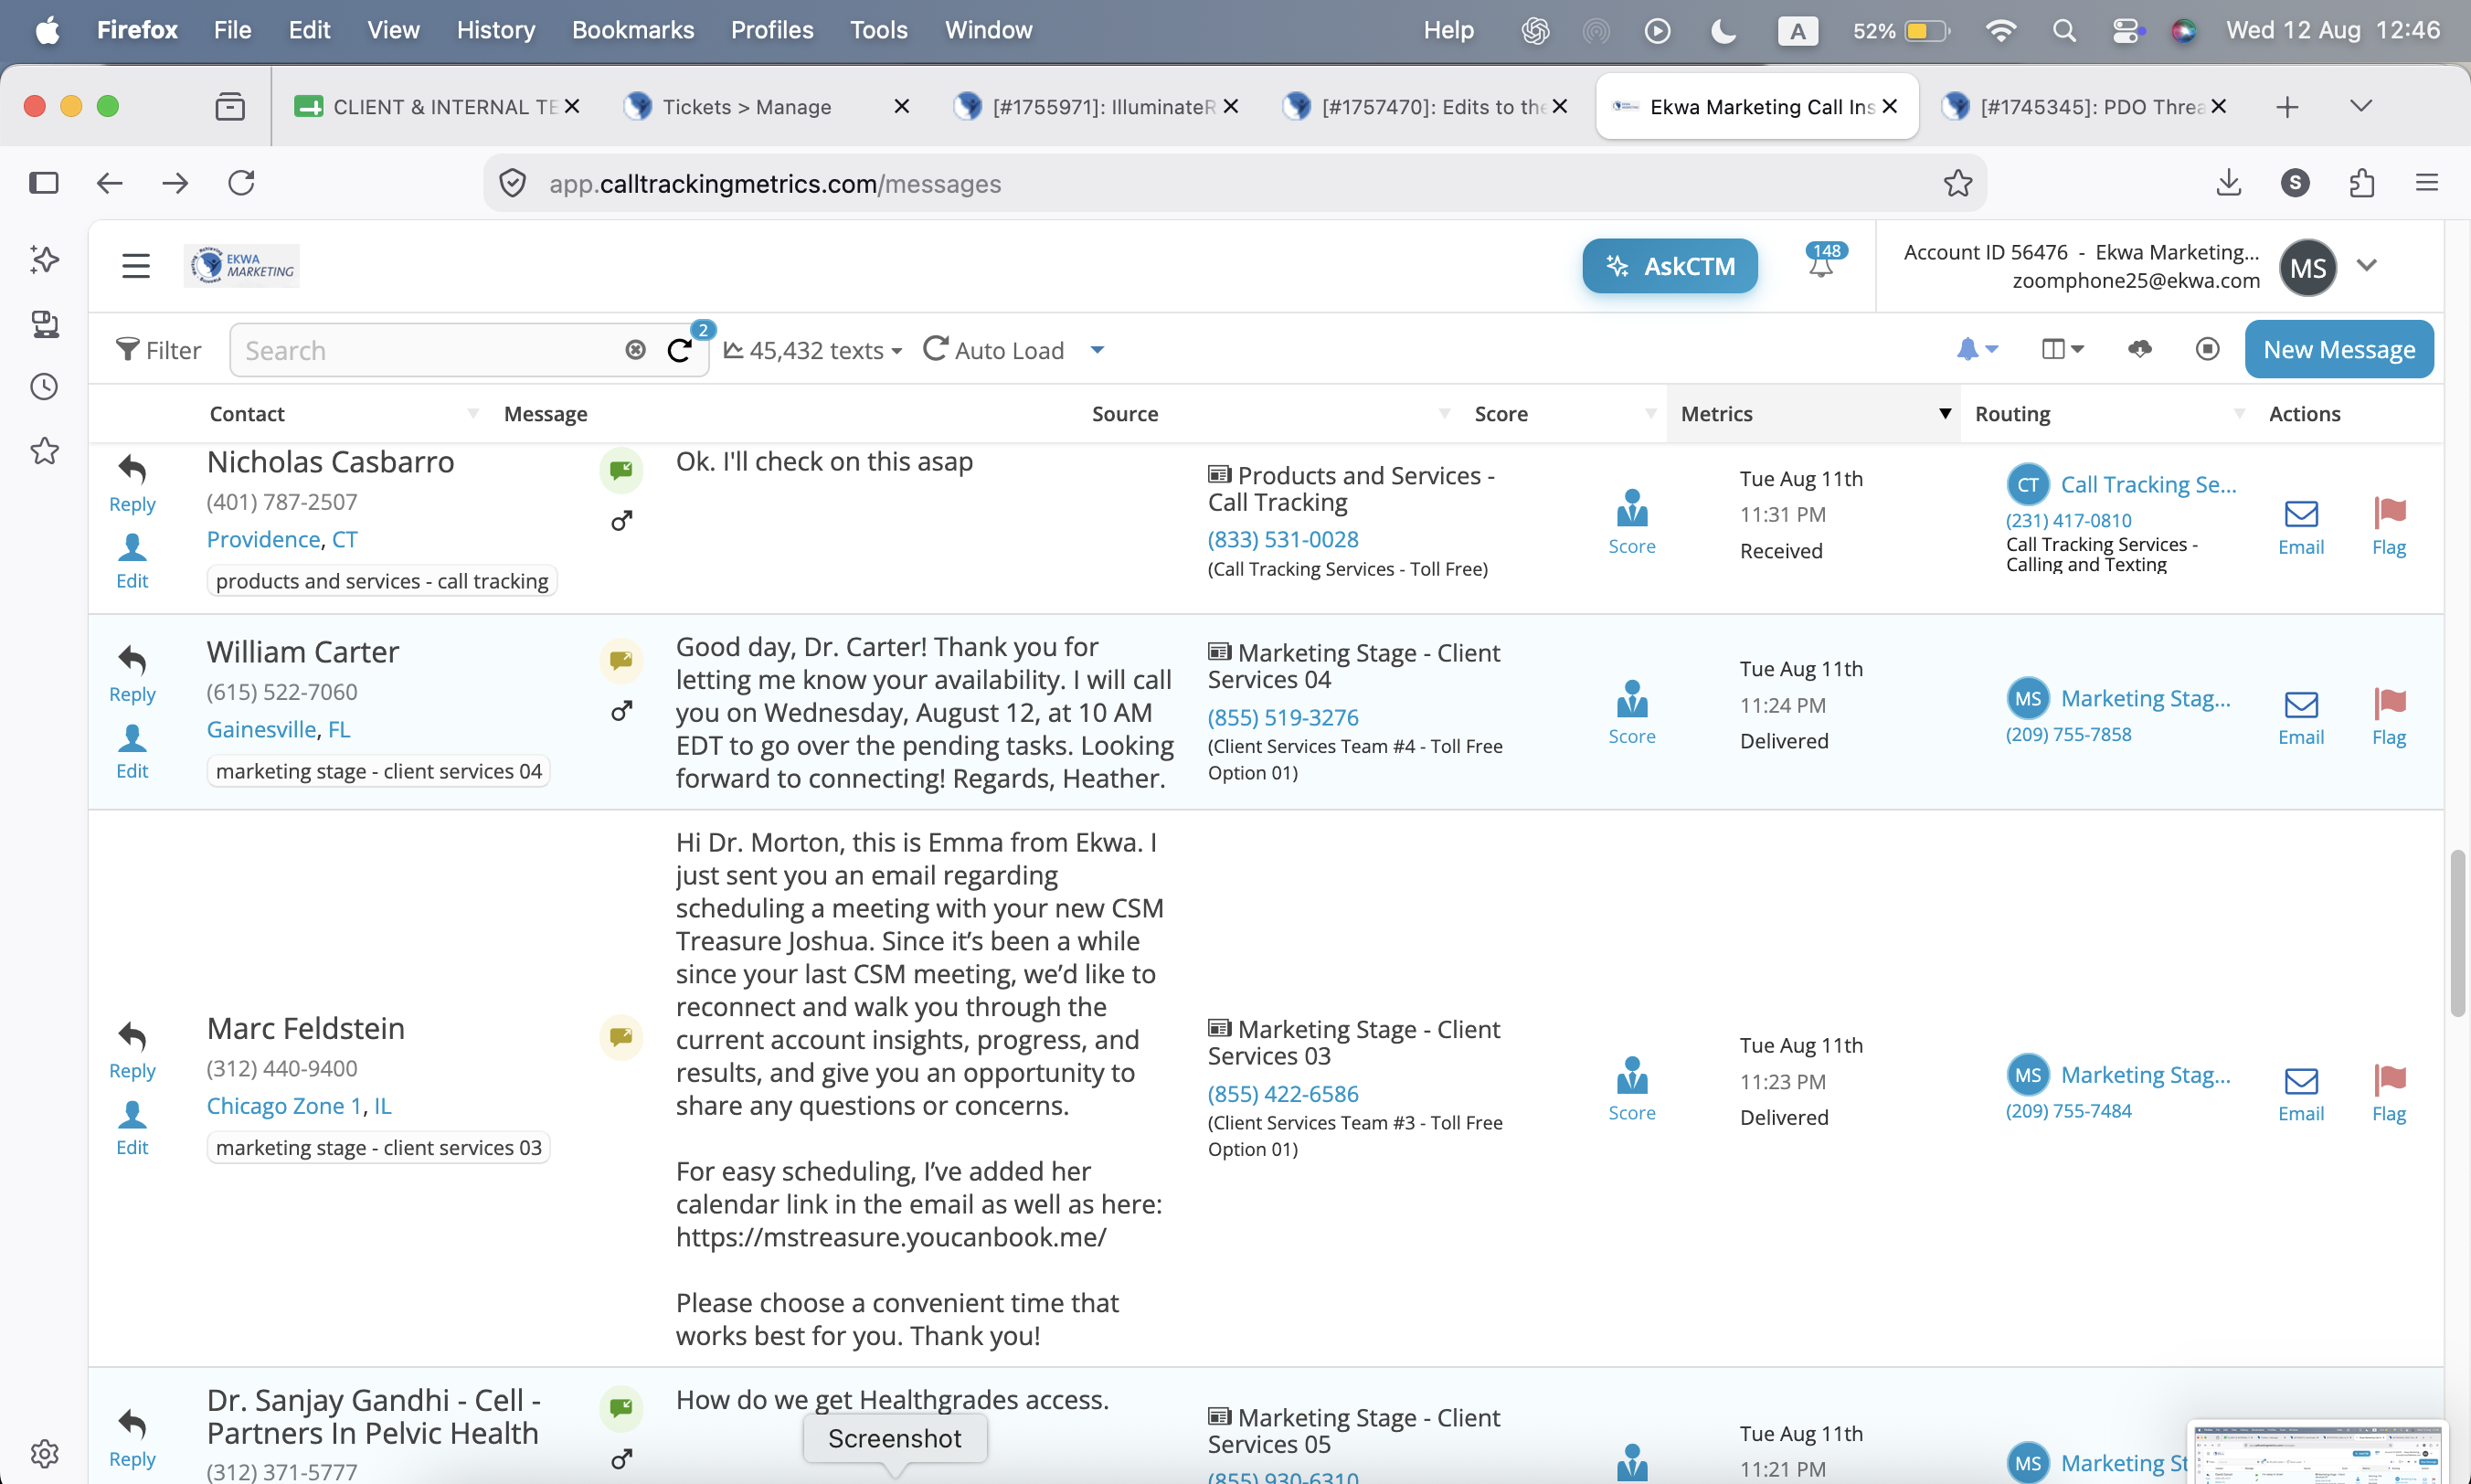Screen dimensions: 2471x1484
Task: Start a New Message
Action: pos(2338,349)
